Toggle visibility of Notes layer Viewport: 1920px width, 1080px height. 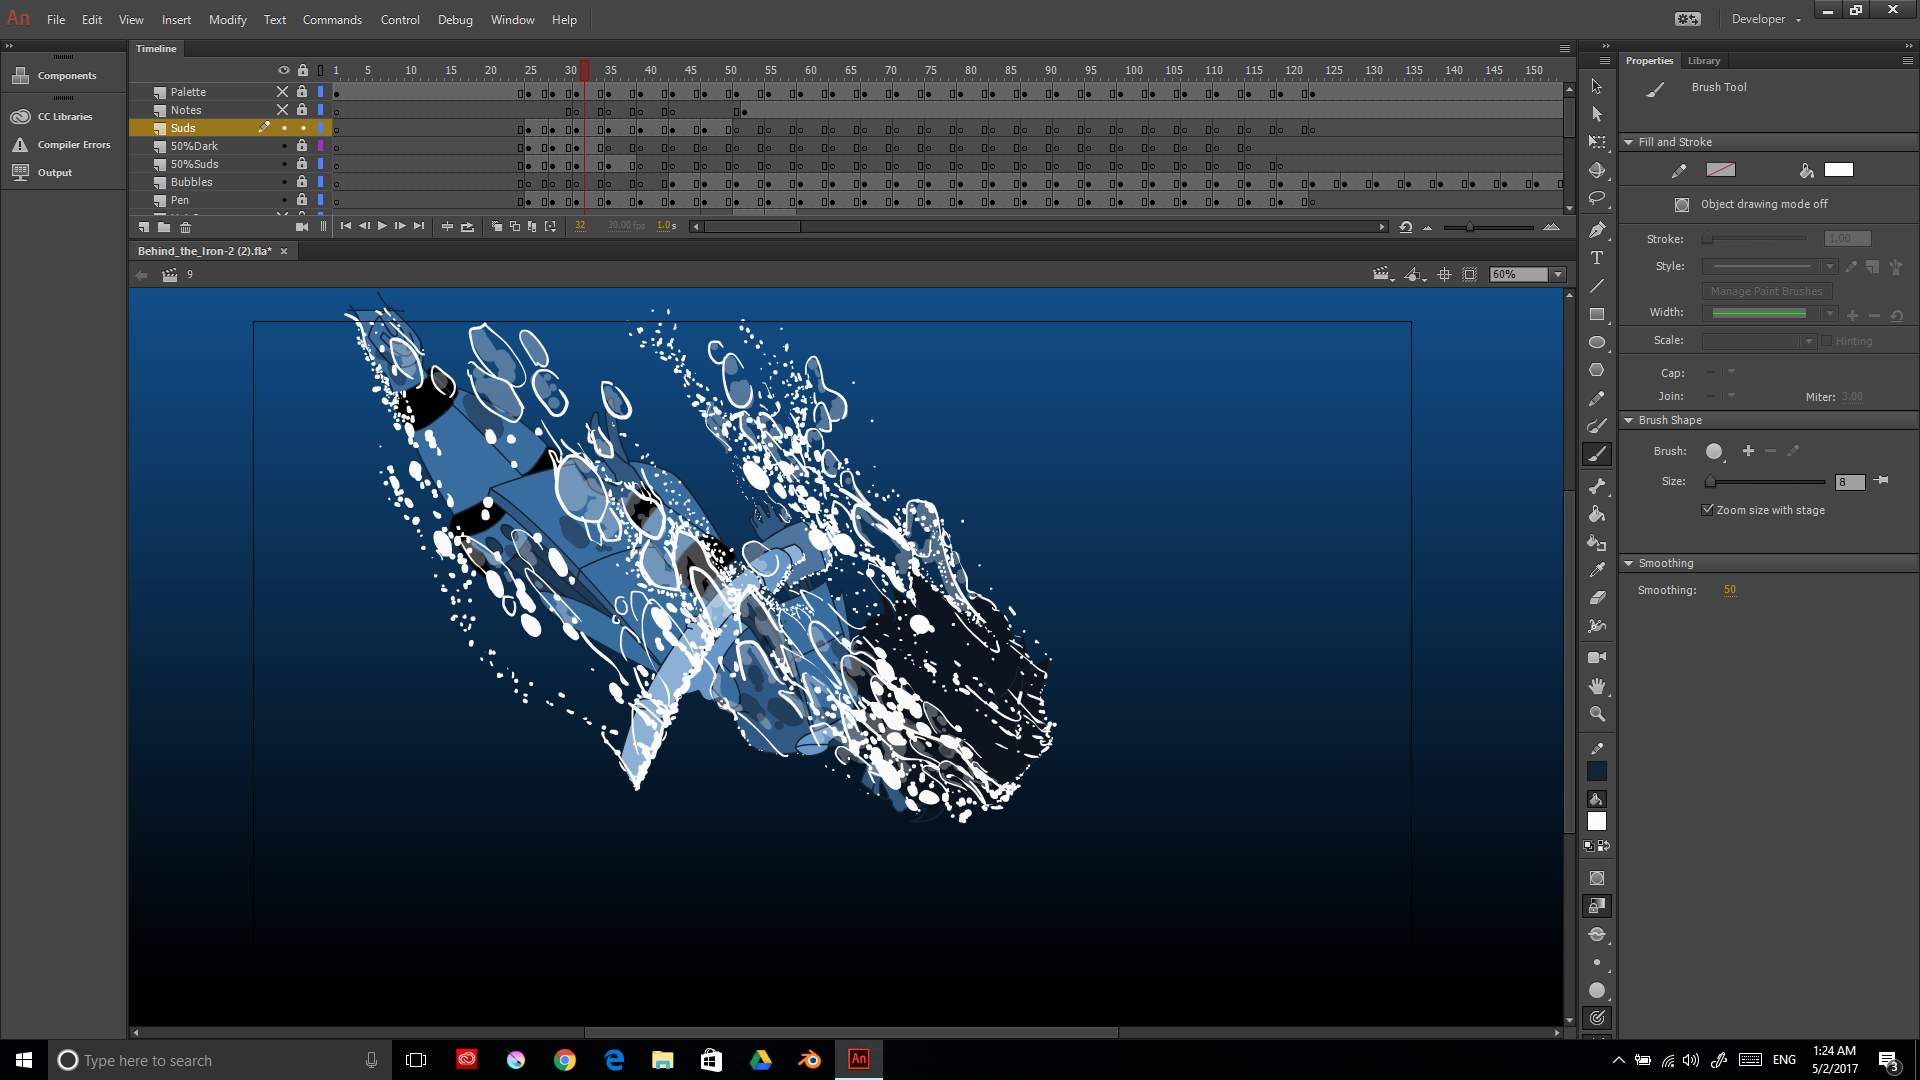[x=283, y=110]
